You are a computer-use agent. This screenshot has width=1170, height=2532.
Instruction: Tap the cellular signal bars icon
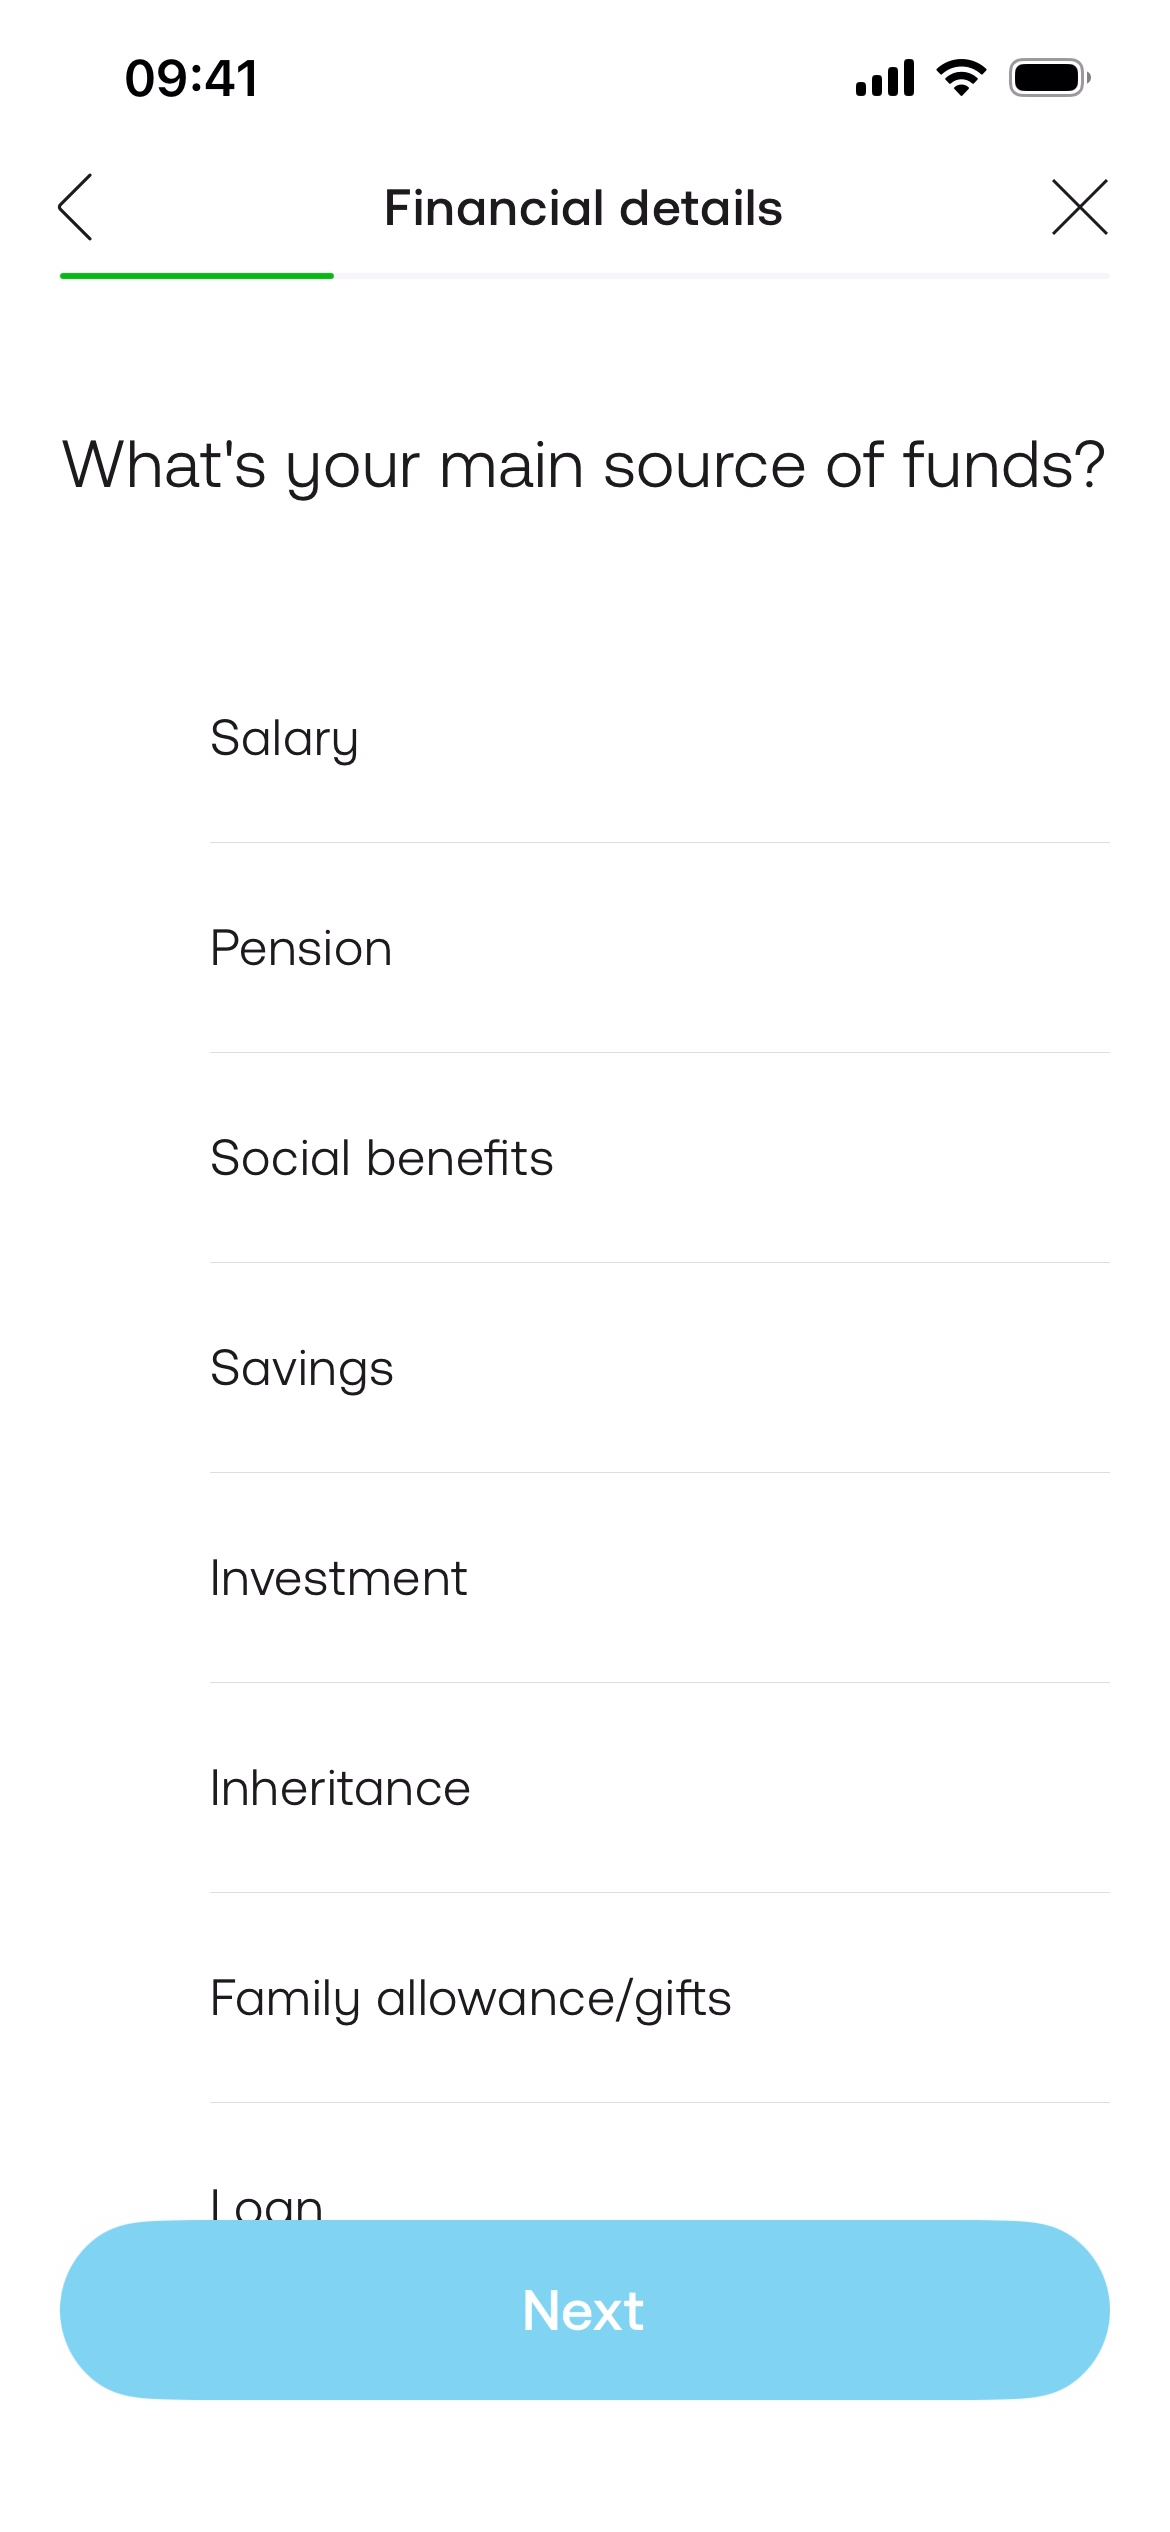(885, 78)
